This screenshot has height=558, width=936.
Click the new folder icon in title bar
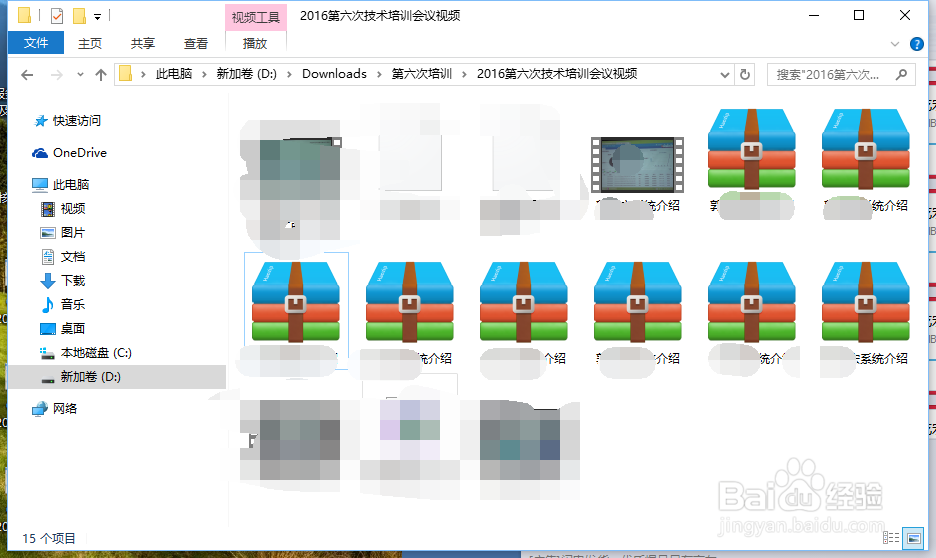click(x=79, y=16)
